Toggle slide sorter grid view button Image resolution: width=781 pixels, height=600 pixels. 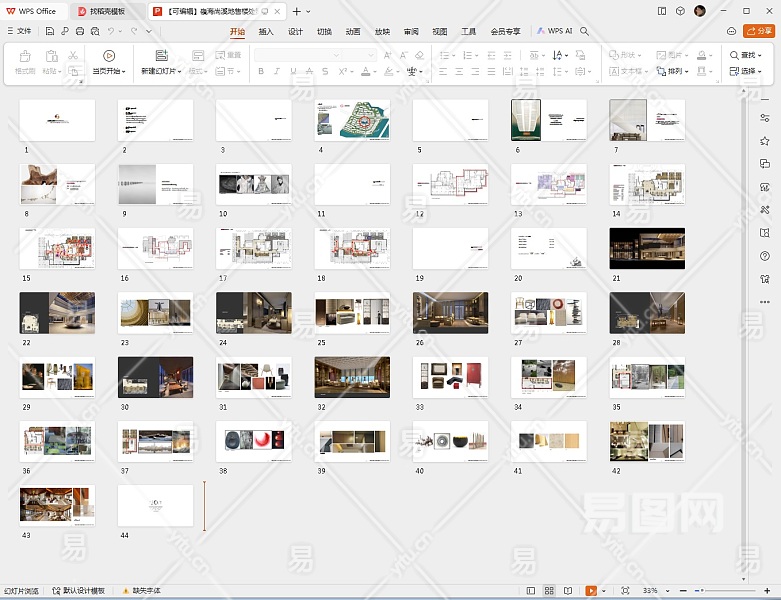pos(549,591)
